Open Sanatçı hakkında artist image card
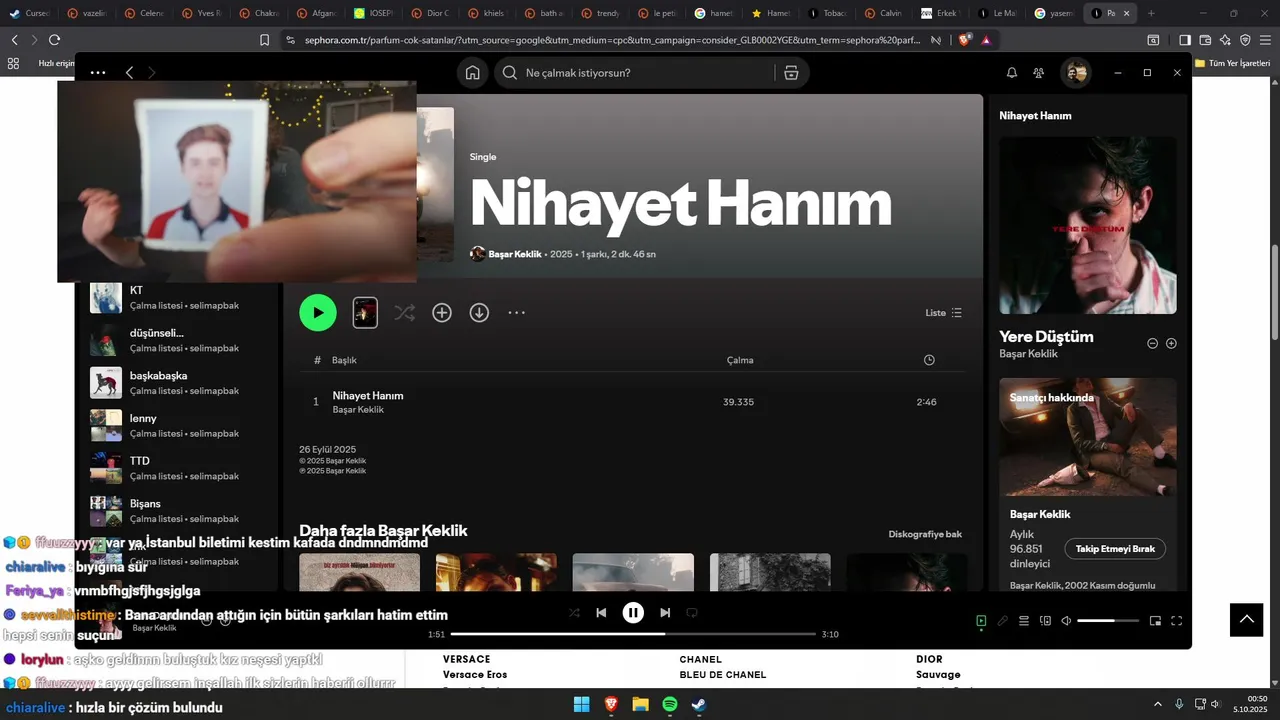The width and height of the screenshot is (1280, 720). point(1088,437)
